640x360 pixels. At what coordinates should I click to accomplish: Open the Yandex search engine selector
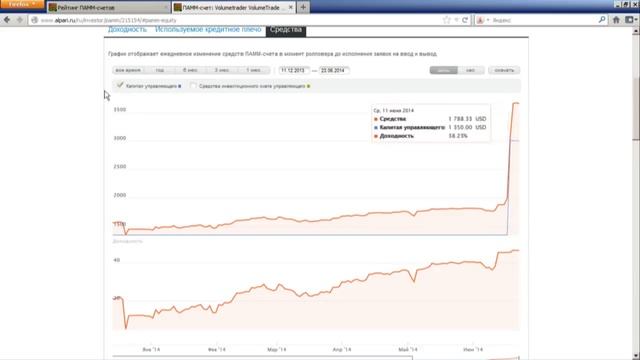[482, 20]
